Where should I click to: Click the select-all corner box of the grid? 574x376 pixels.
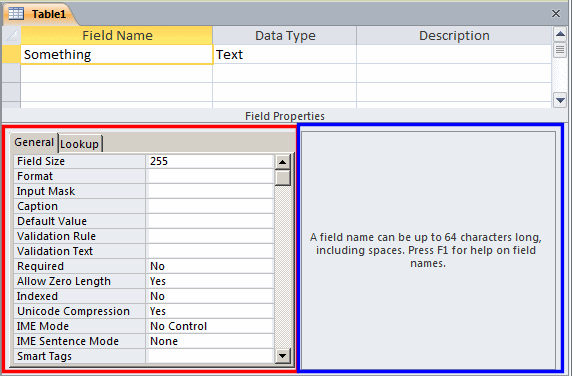tap(11, 36)
